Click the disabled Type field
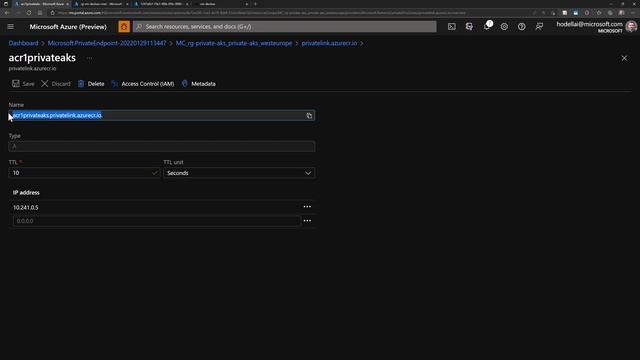The width and height of the screenshot is (640, 360). 162,147
